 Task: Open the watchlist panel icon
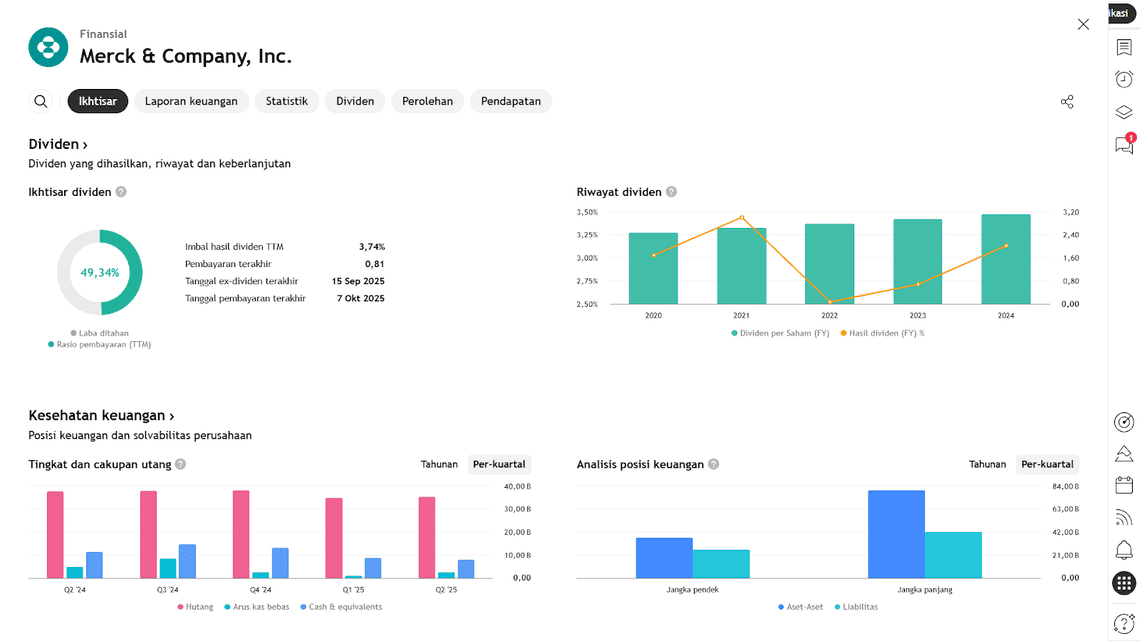[x=1124, y=47]
